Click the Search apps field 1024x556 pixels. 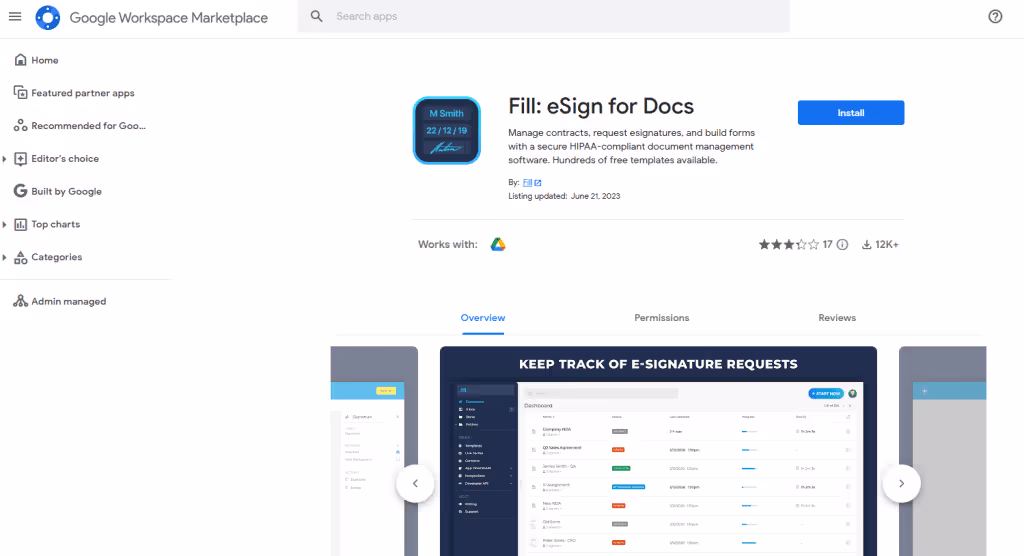coord(543,16)
